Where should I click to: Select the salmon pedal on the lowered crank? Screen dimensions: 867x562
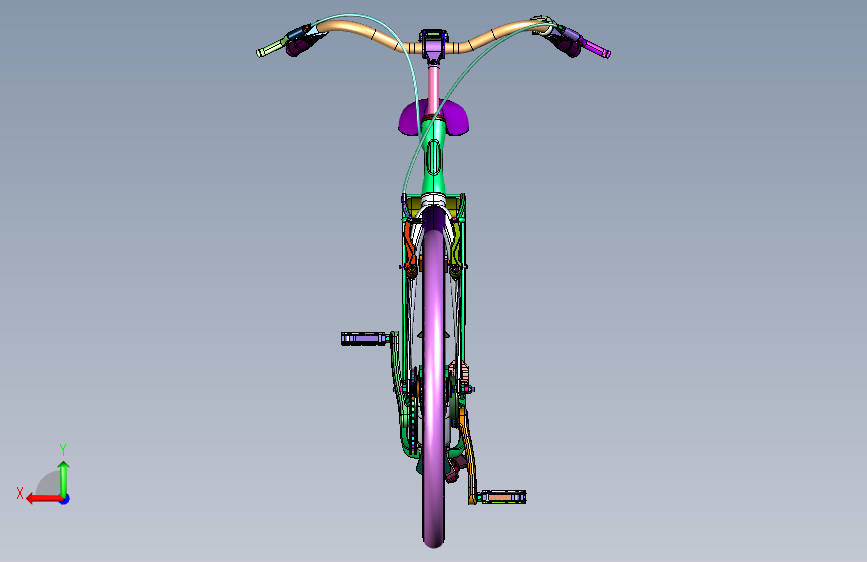(x=503, y=497)
